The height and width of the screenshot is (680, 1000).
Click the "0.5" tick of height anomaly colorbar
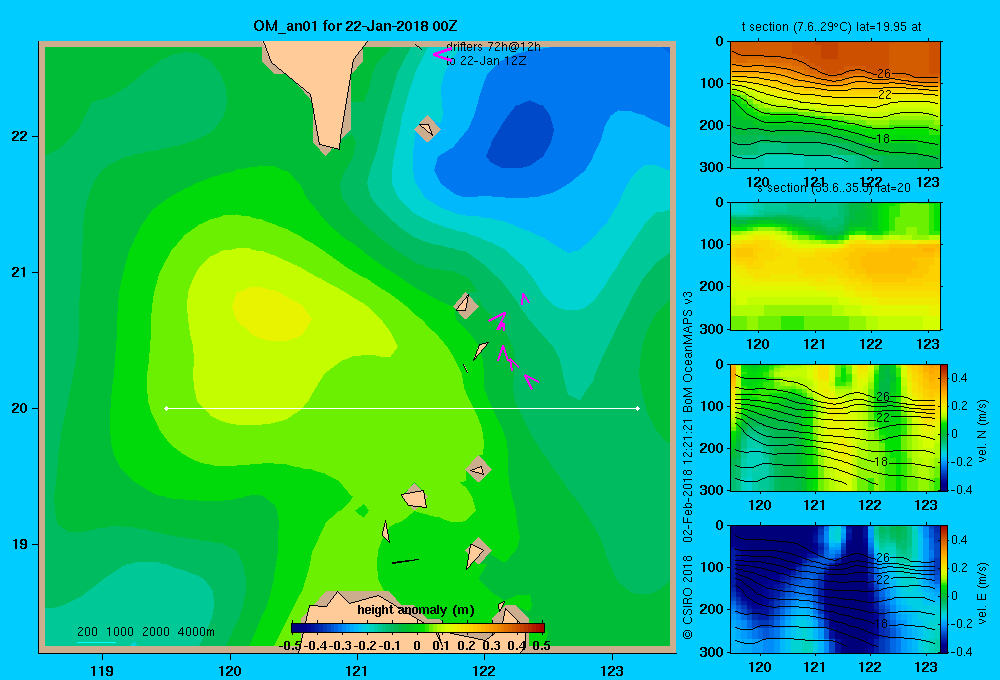(x=541, y=646)
